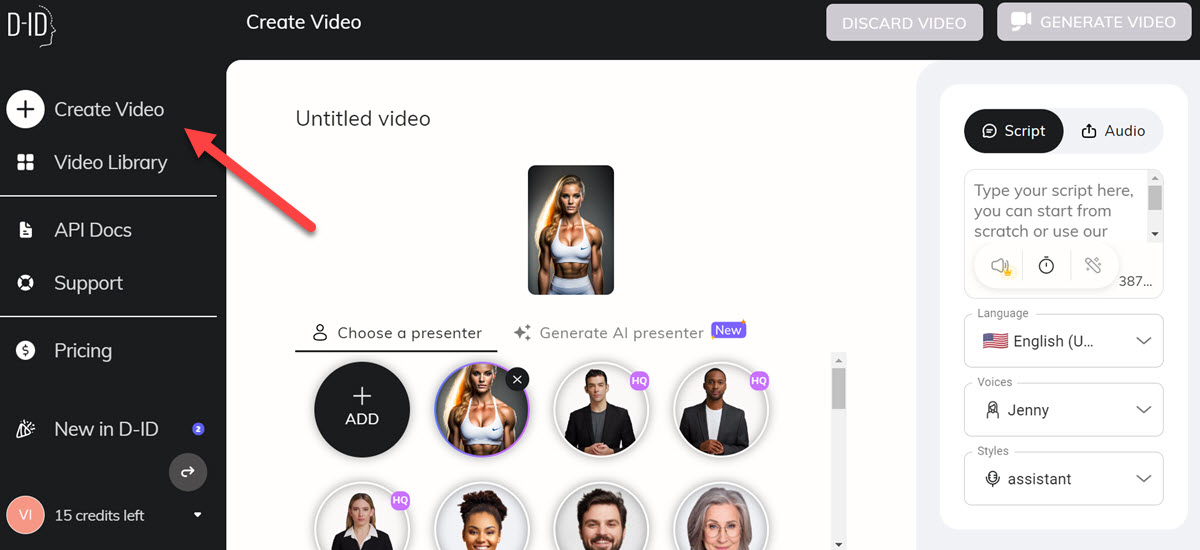1200x550 pixels.
Task: Click the presenter list scroll down arrow
Action: click(x=839, y=543)
